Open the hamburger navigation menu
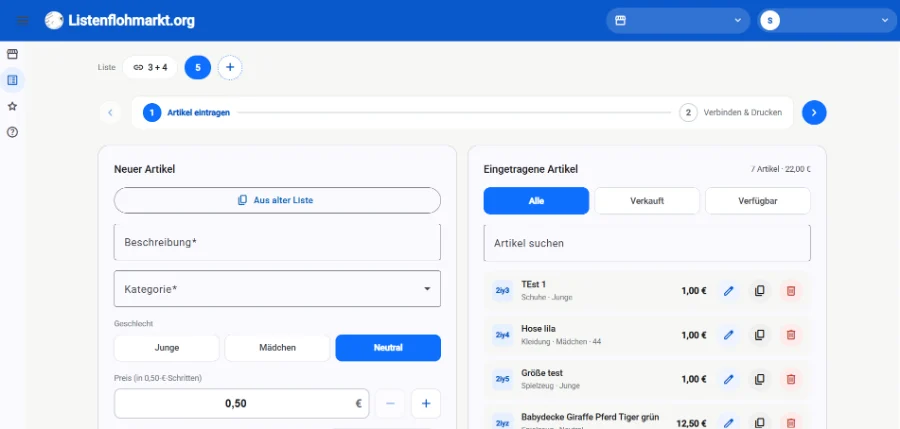Screen dimensions: 900x429 22,21
